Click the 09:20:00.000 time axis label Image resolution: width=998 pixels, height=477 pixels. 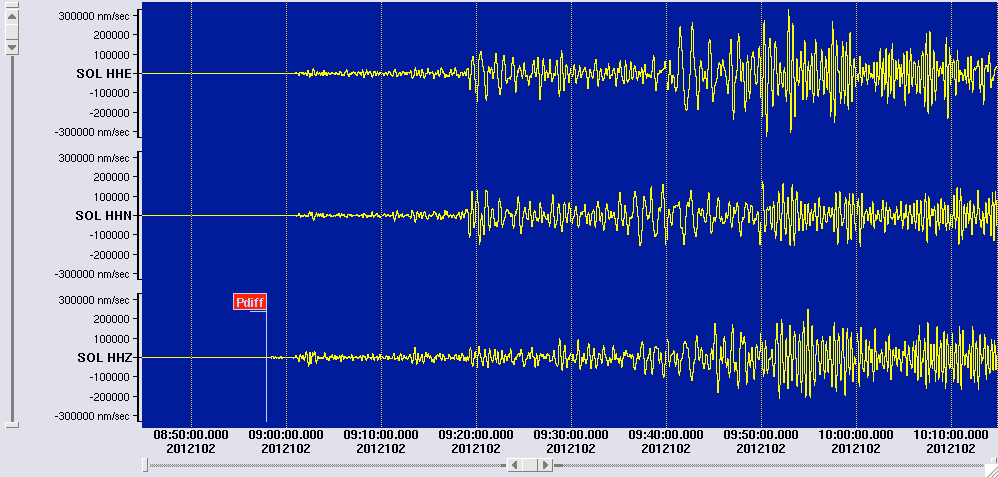476,435
